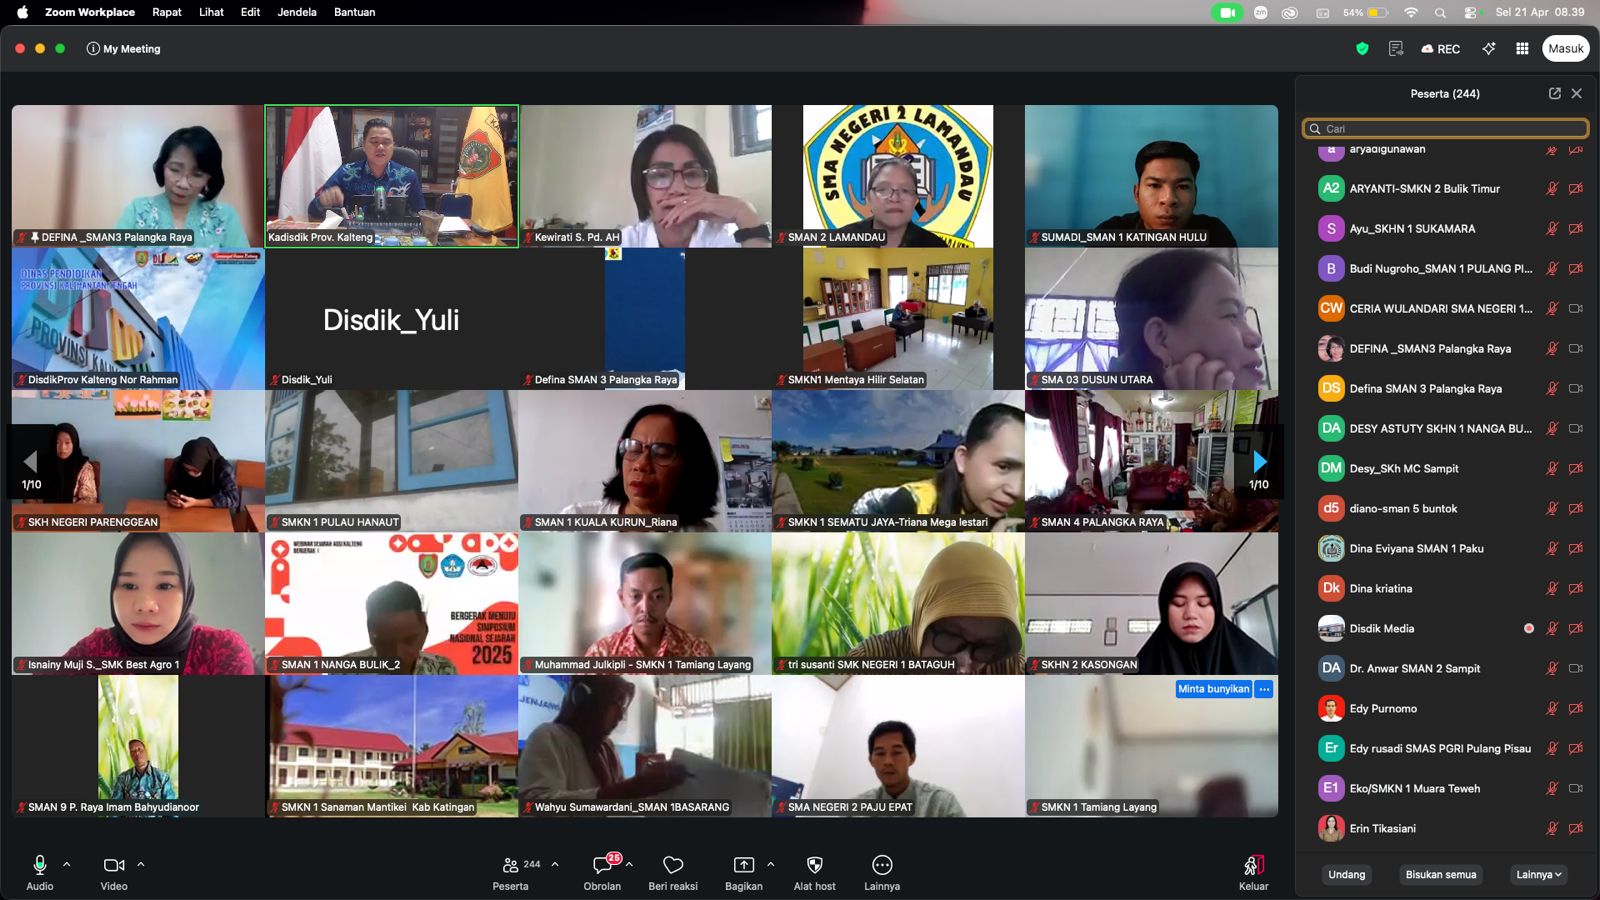1600x900 pixels.
Task: Expand the Audio options caret
Action: pyautogui.click(x=67, y=864)
